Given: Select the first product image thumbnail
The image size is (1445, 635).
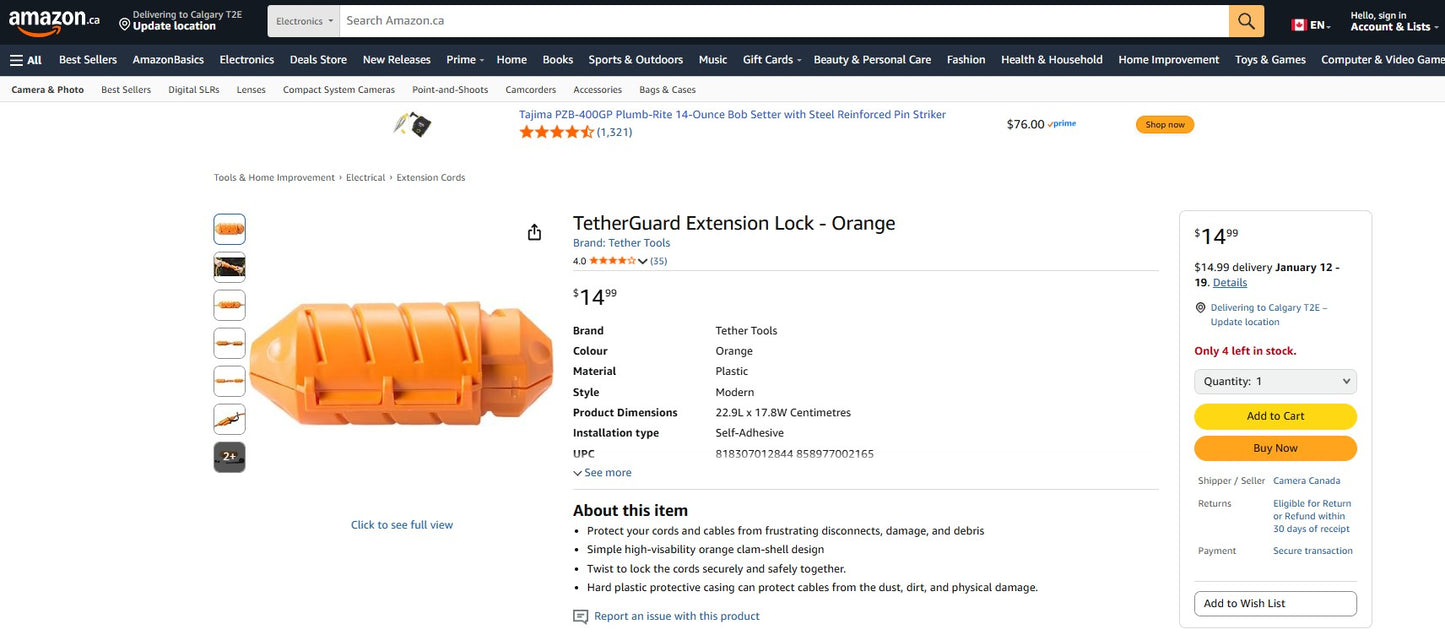Looking at the screenshot, I should 229,228.
